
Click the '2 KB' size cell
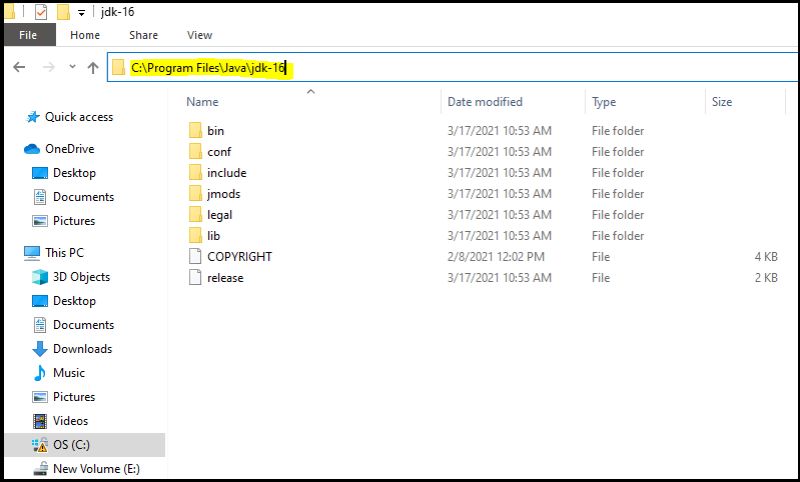coord(766,277)
